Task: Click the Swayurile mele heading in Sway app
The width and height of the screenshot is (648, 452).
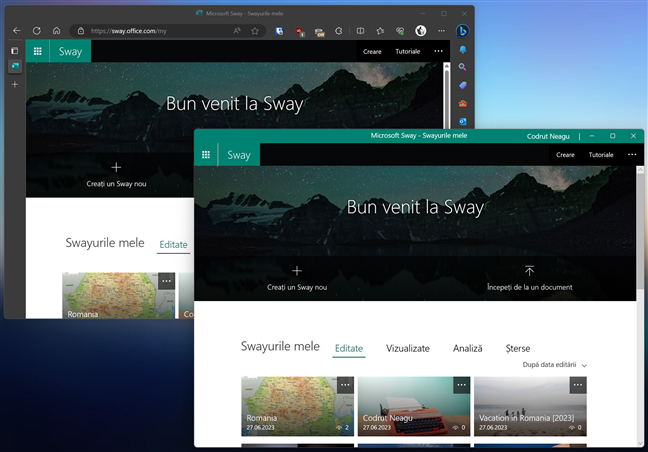Action: click(x=280, y=346)
